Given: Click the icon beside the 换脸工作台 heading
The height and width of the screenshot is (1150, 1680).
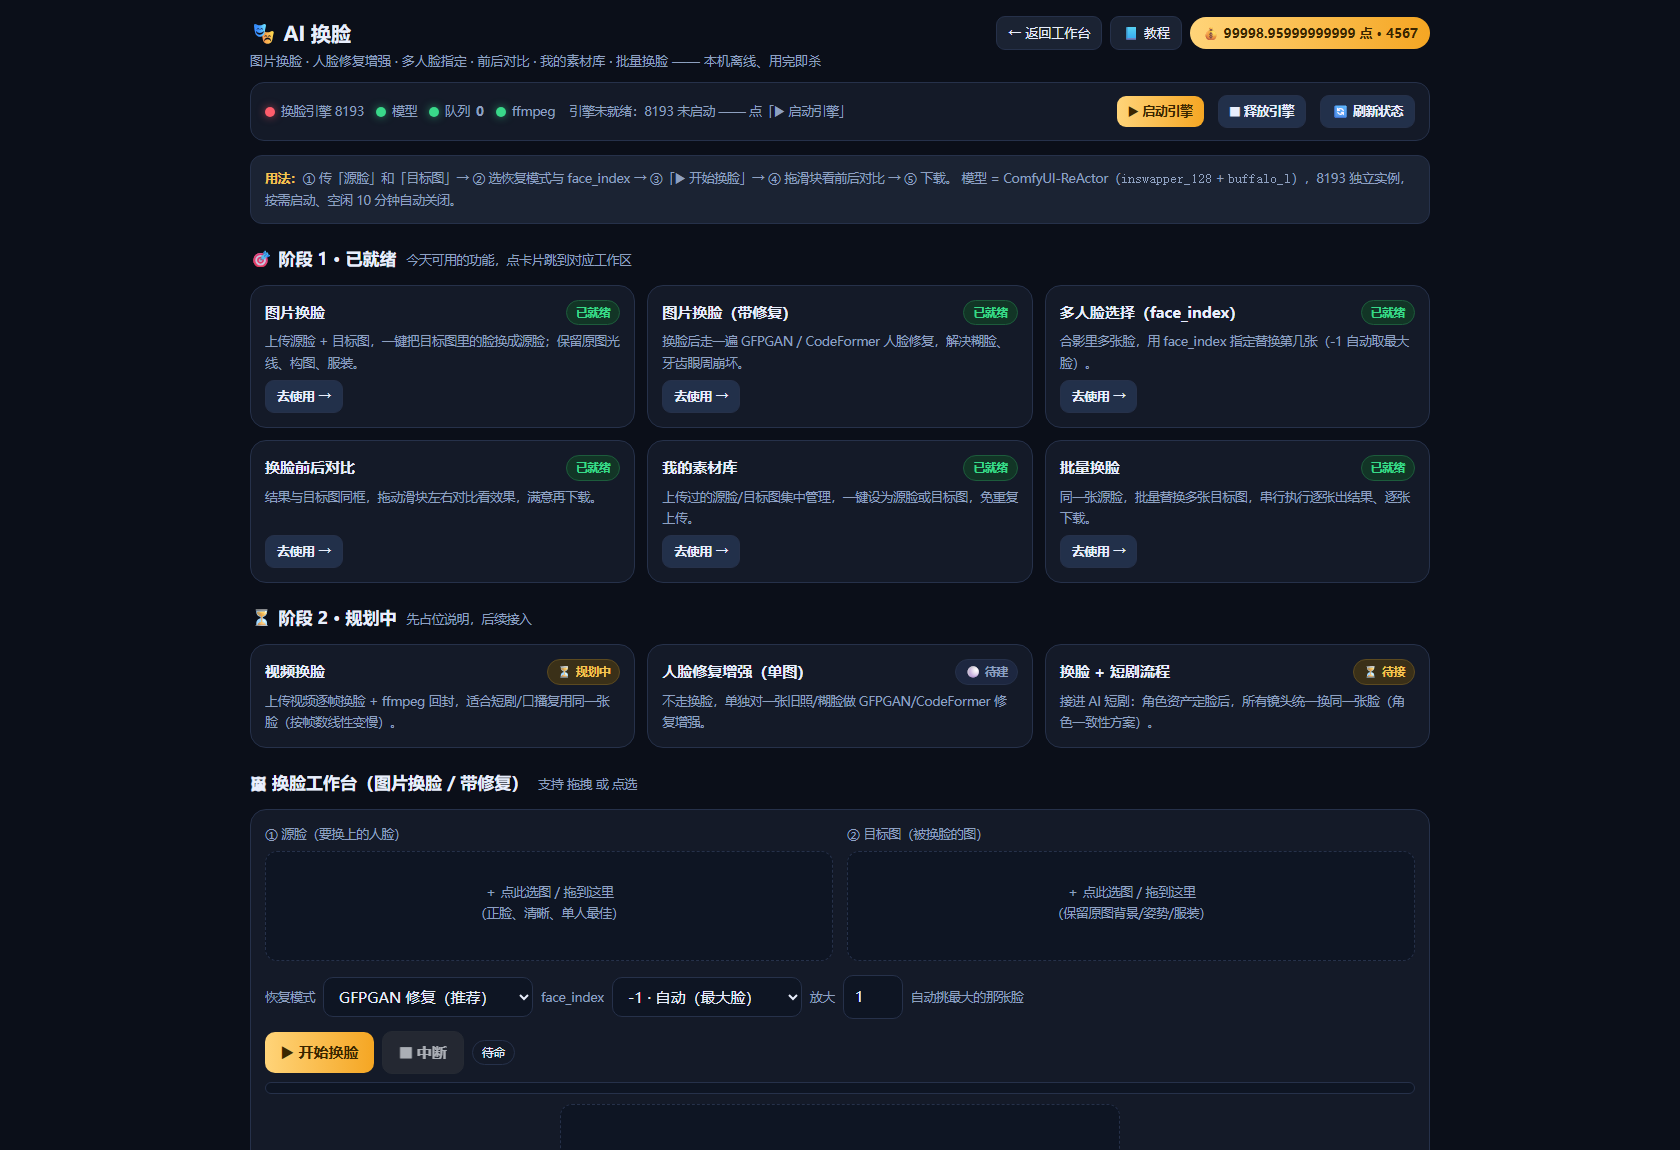Looking at the screenshot, I should click(x=258, y=784).
